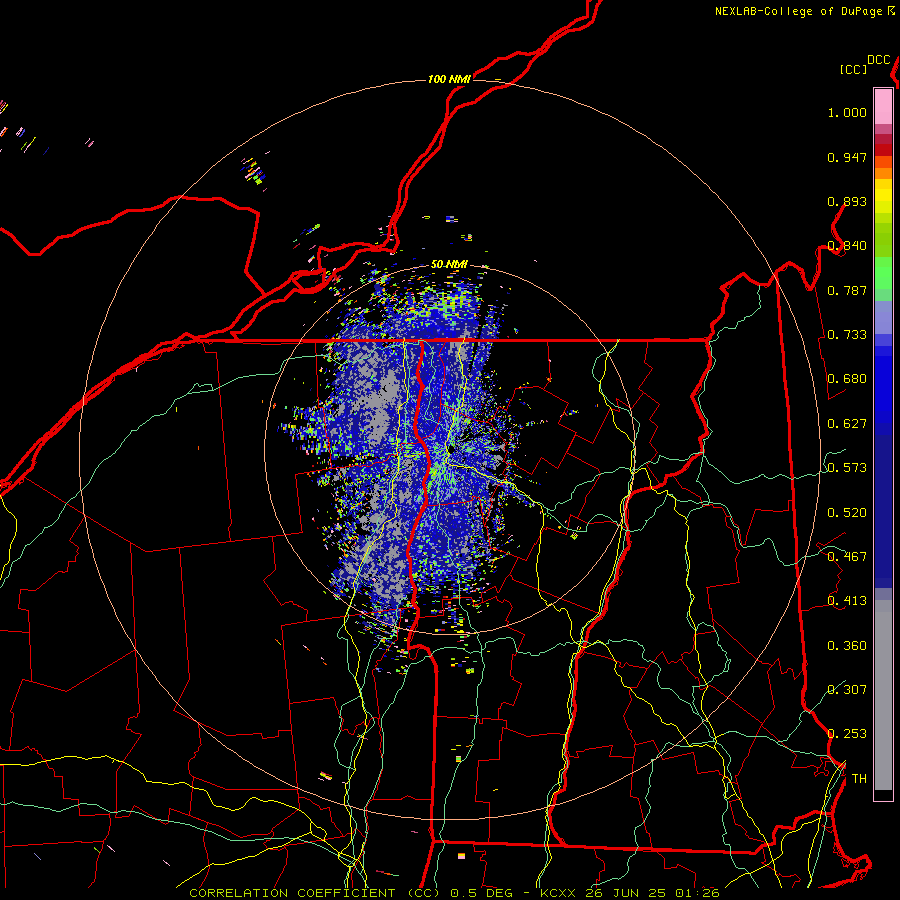Image resolution: width=900 pixels, height=900 pixels.
Task: Select the 0.360 scale value
Action: coord(847,645)
